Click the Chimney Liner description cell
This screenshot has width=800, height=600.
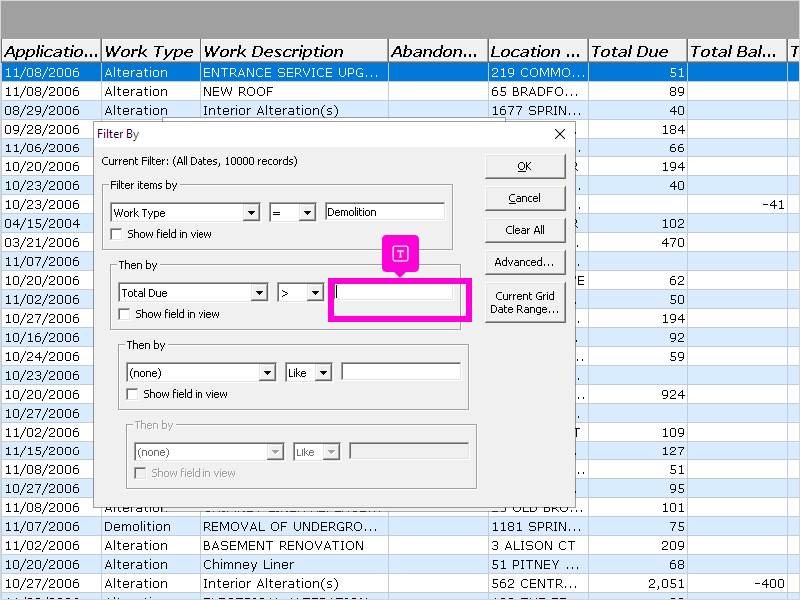294,564
